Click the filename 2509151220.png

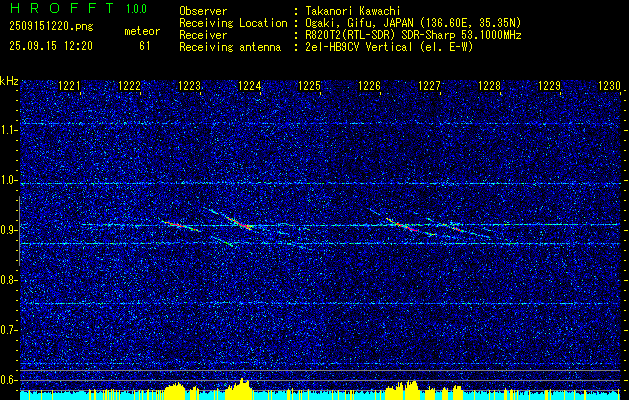[51, 27]
